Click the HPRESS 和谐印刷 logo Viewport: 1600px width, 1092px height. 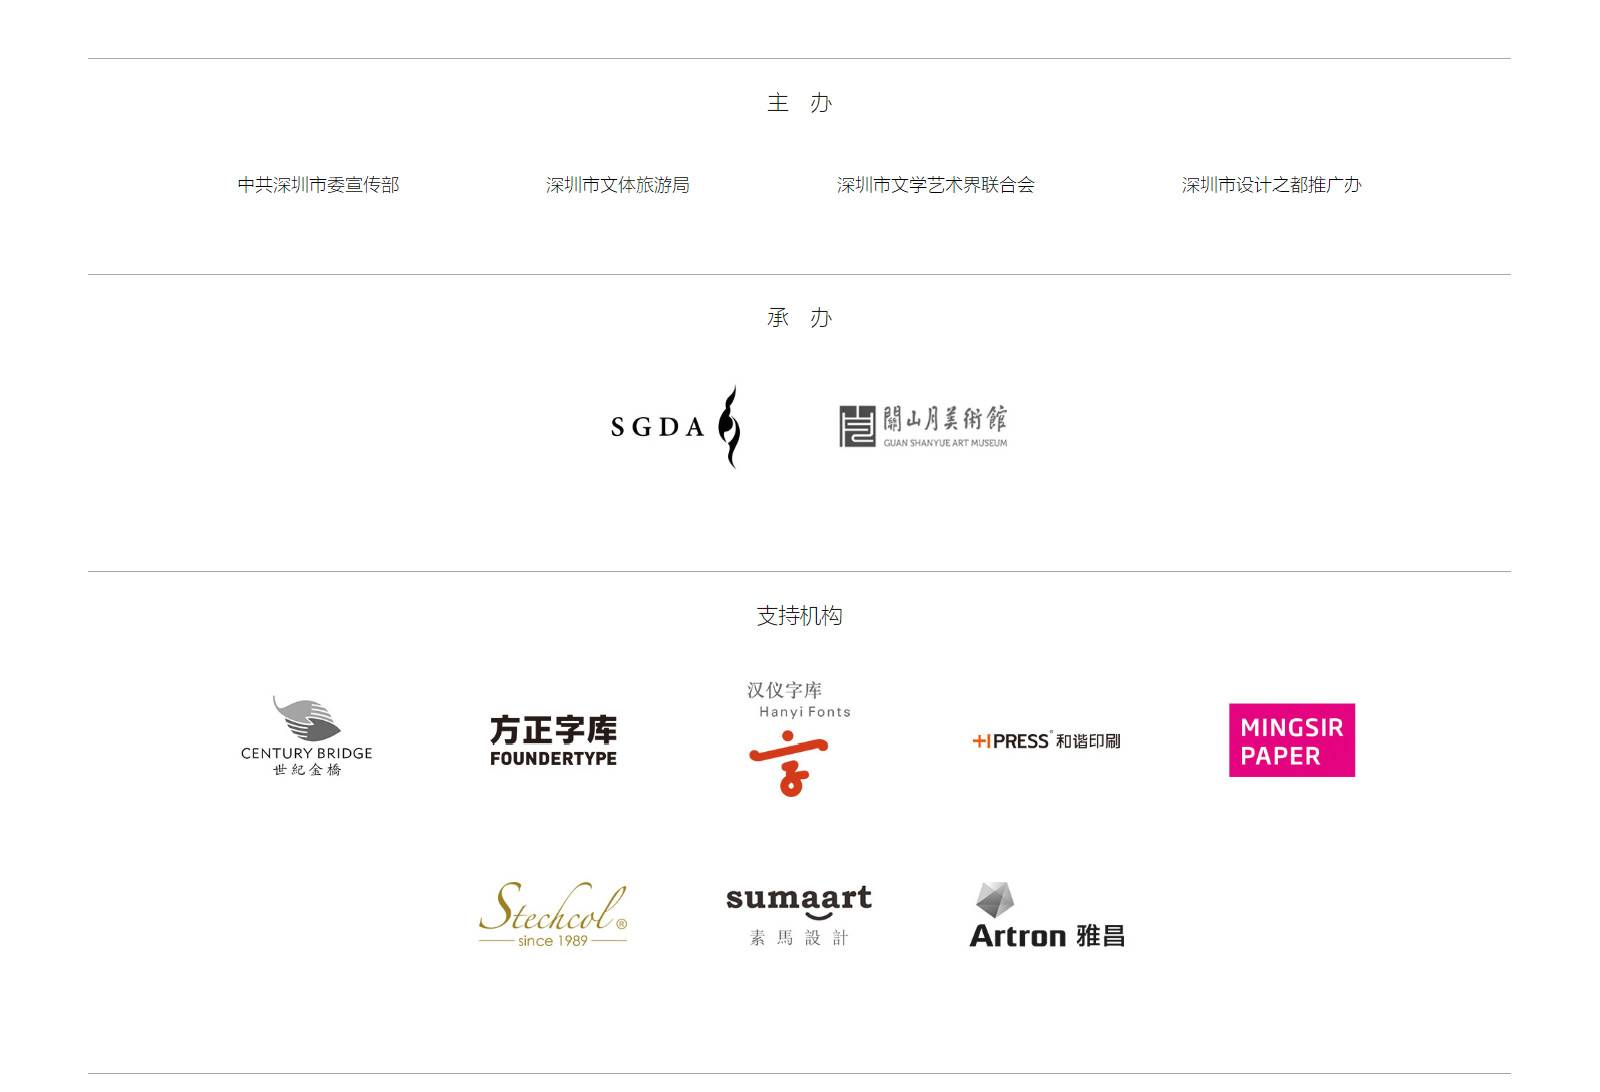click(x=1046, y=741)
